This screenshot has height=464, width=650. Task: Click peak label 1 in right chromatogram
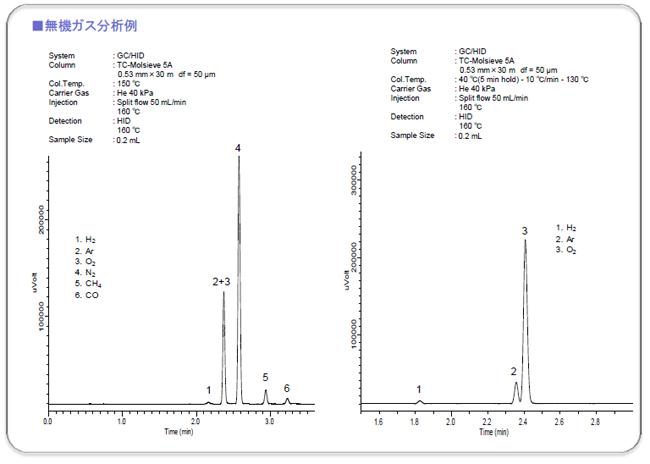419,389
